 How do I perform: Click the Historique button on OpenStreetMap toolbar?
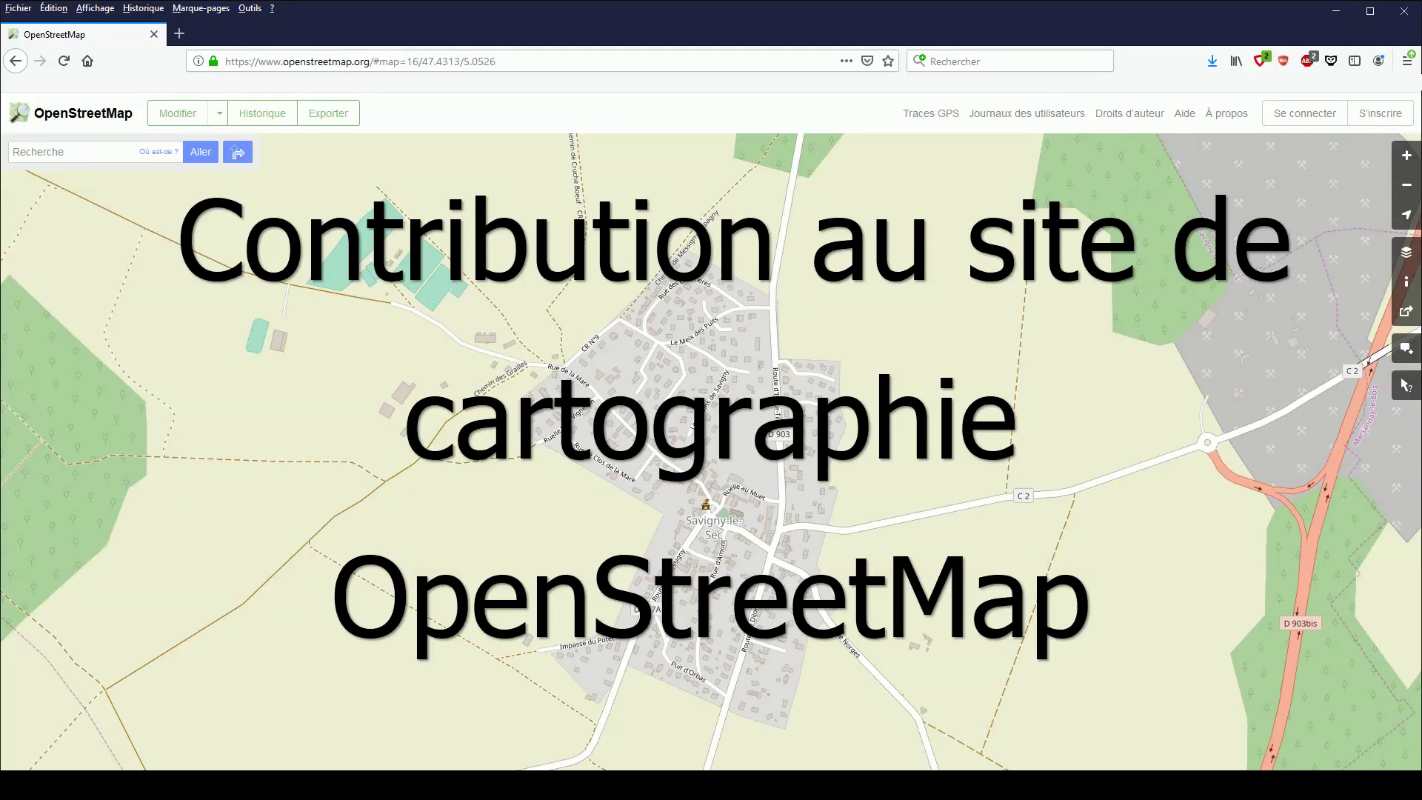click(x=262, y=113)
